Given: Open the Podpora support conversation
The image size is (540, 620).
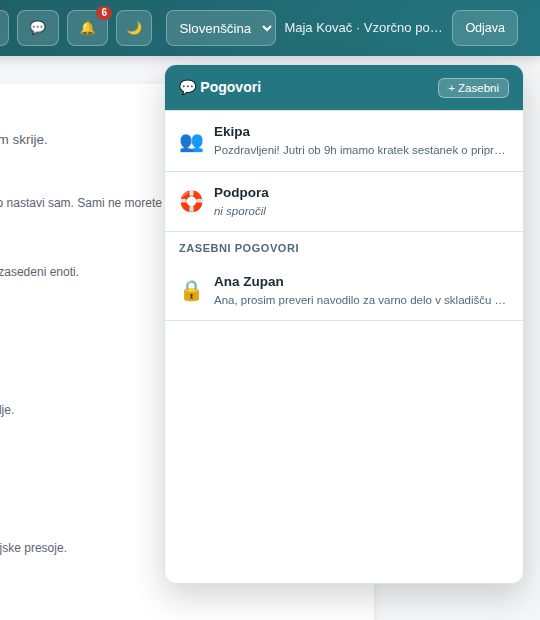Looking at the screenshot, I should 344,202.
